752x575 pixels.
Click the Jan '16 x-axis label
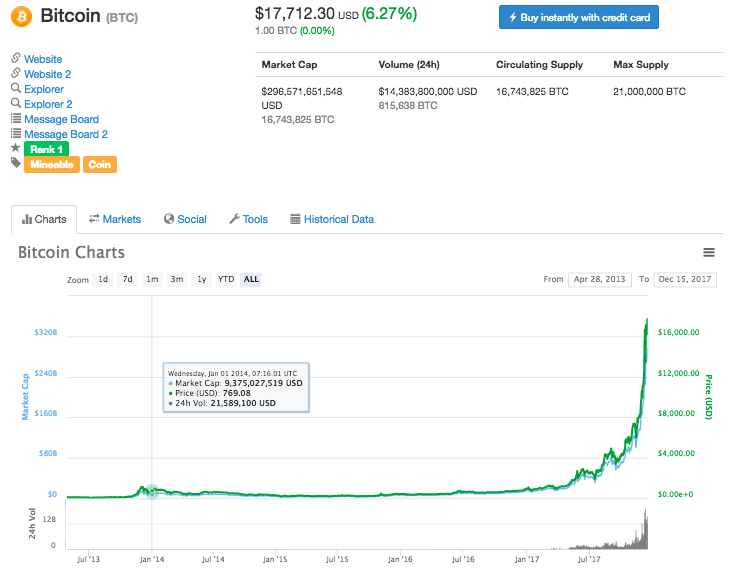tap(400, 559)
